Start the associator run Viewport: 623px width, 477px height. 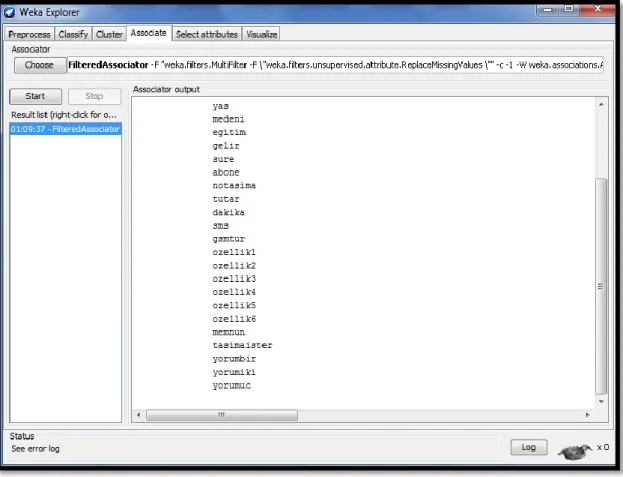(x=35, y=96)
